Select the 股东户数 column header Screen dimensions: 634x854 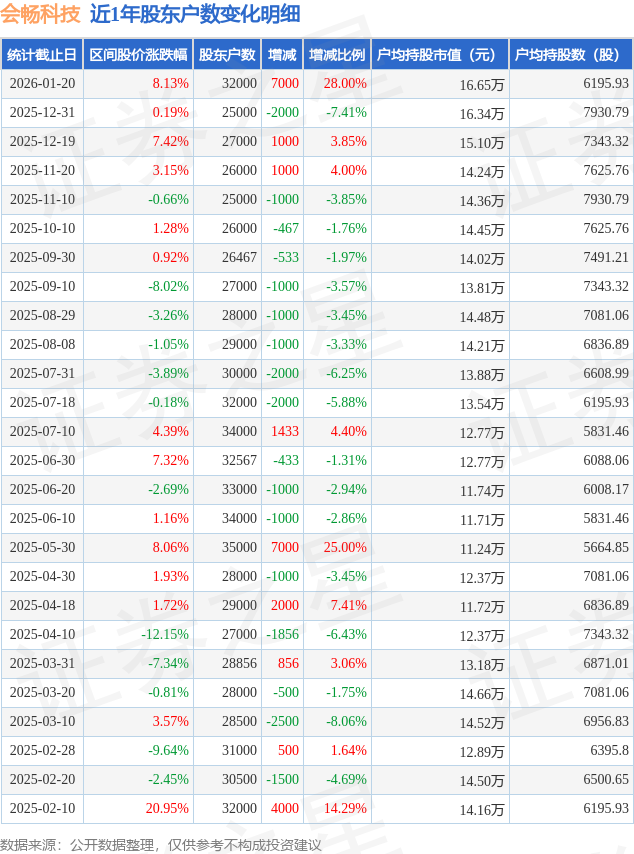pos(227,55)
